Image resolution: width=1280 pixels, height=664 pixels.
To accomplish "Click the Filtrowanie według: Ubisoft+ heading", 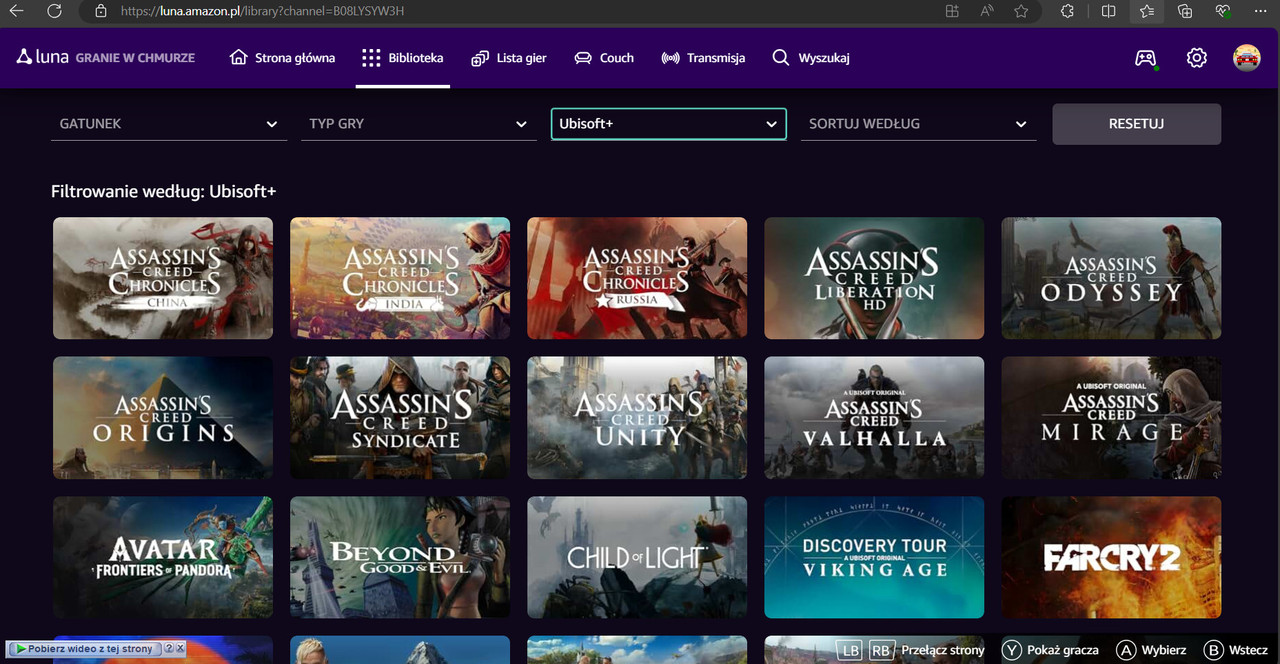I will pos(163,191).
